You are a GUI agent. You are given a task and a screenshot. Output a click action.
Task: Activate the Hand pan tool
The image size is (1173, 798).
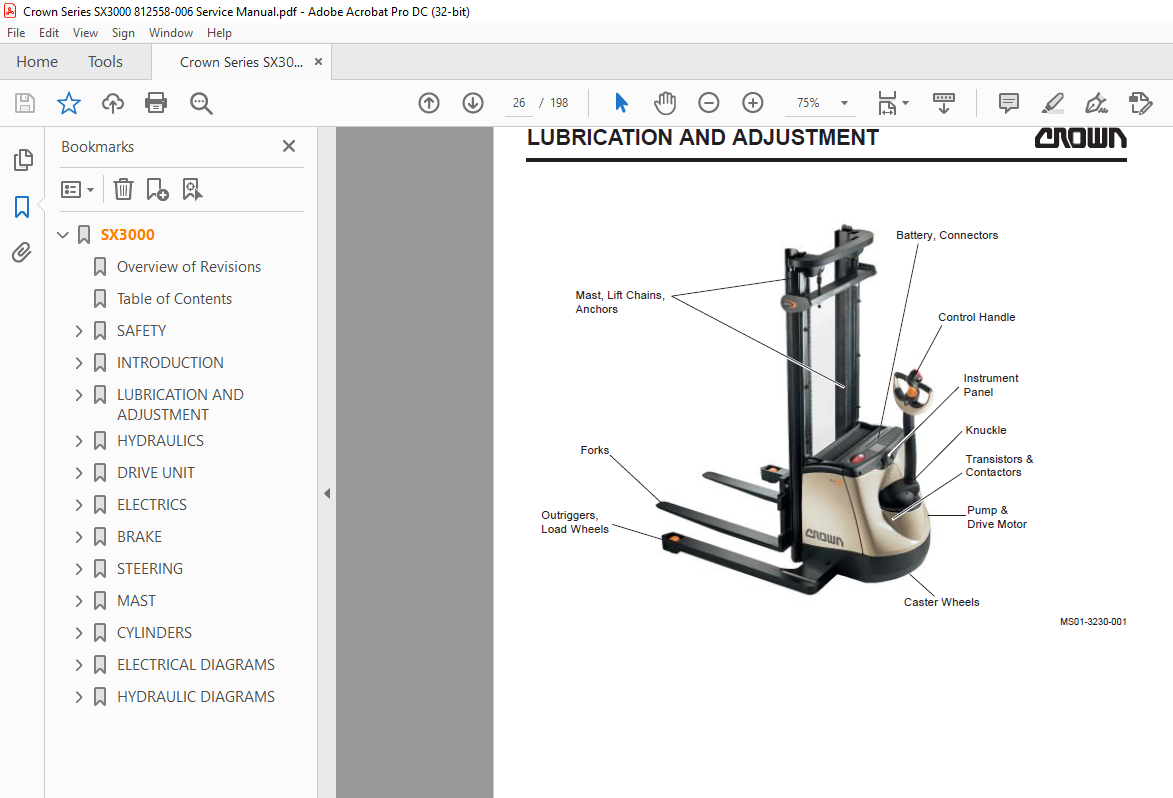tap(664, 103)
